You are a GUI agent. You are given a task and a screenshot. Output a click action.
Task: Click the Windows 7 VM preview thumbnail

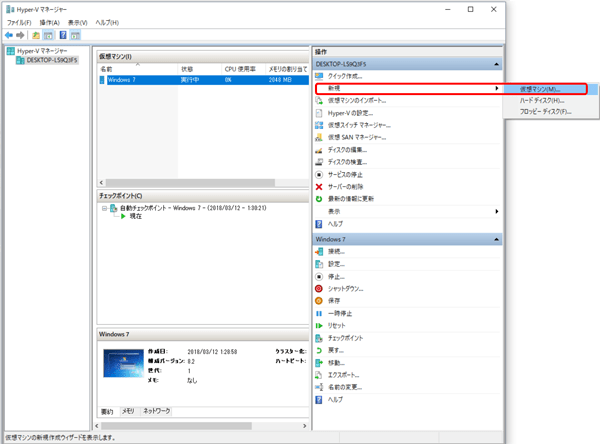(x=124, y=363)
